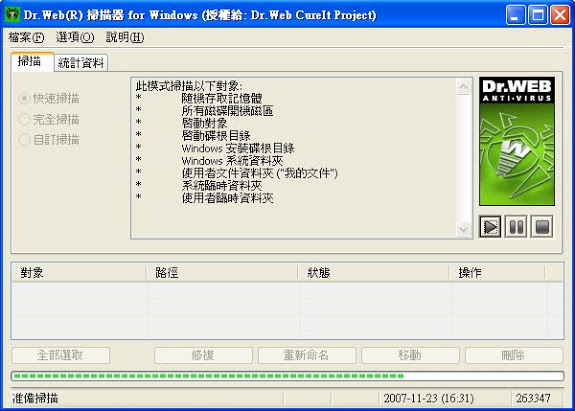Click the 刪除 button
The image size is (575, 411).
point(514,355)
